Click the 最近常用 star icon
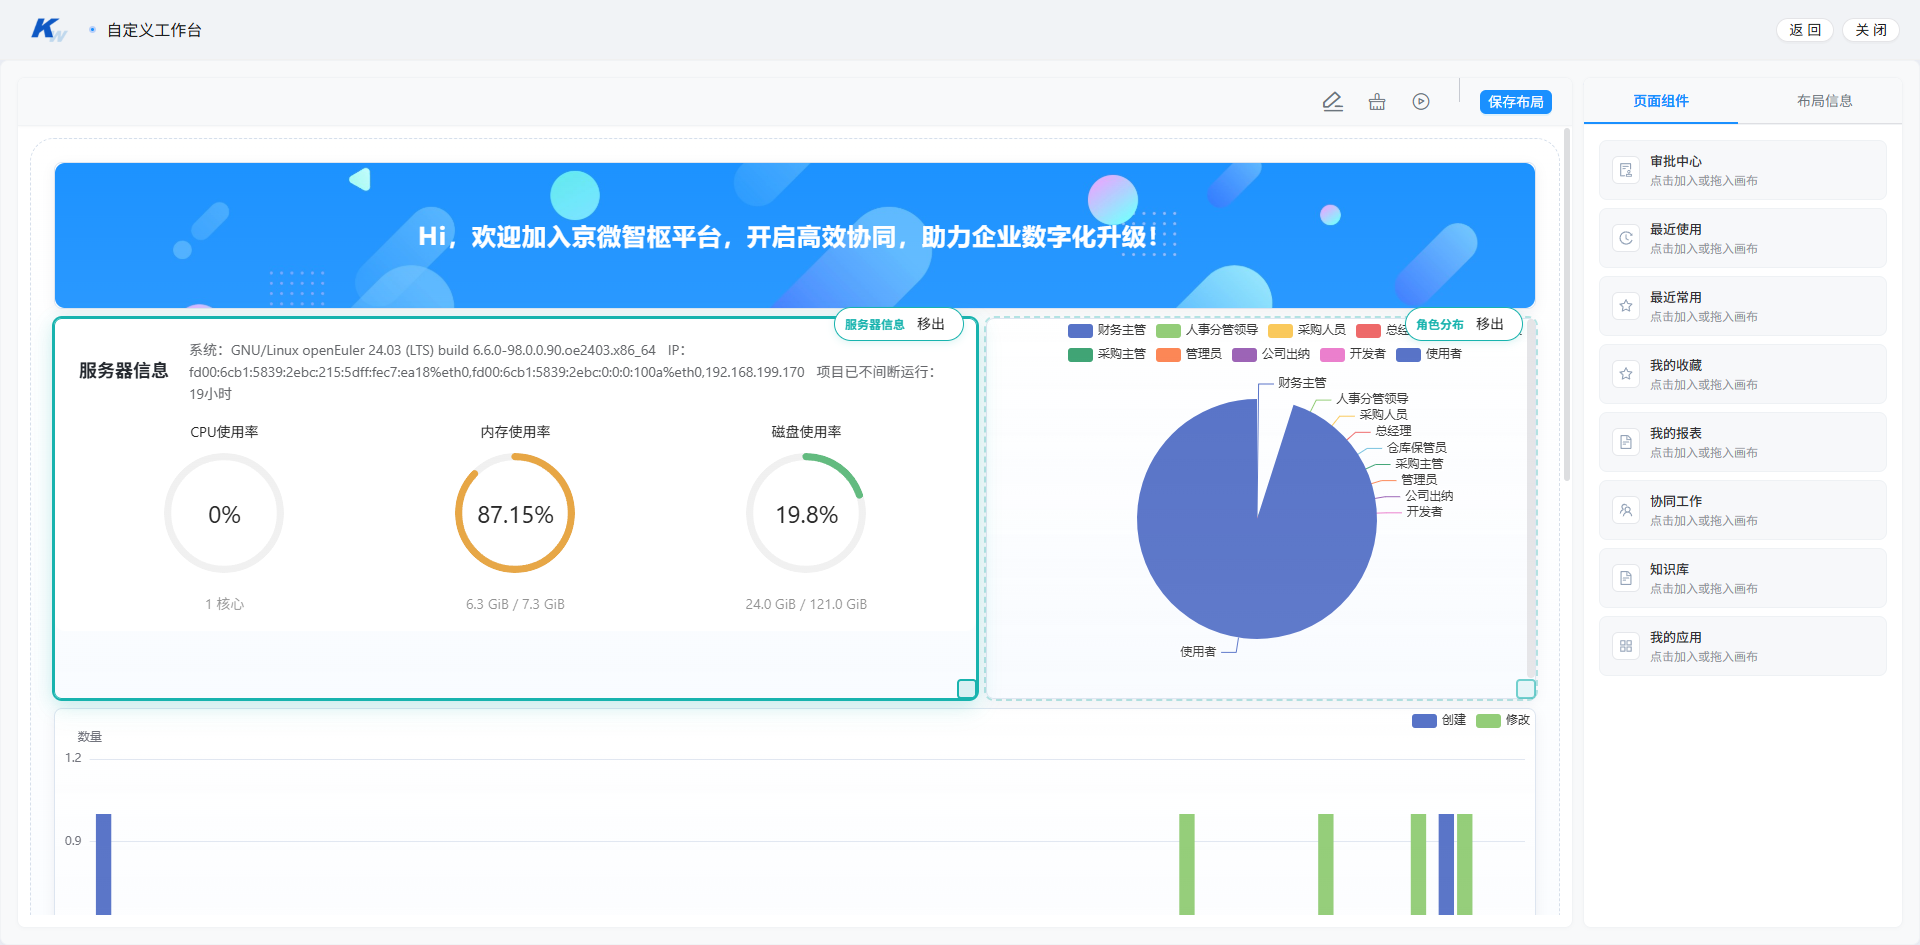 coord(1626,306)
